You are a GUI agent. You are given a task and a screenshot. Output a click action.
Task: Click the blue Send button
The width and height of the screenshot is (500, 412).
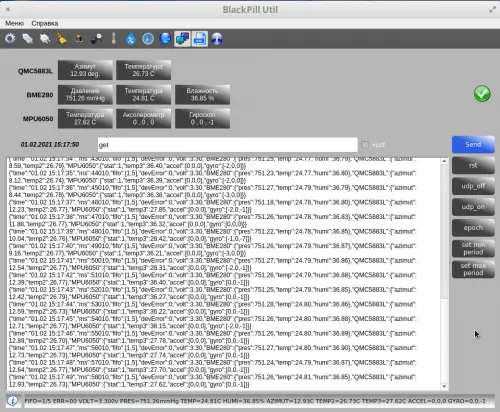click(473, 145)
